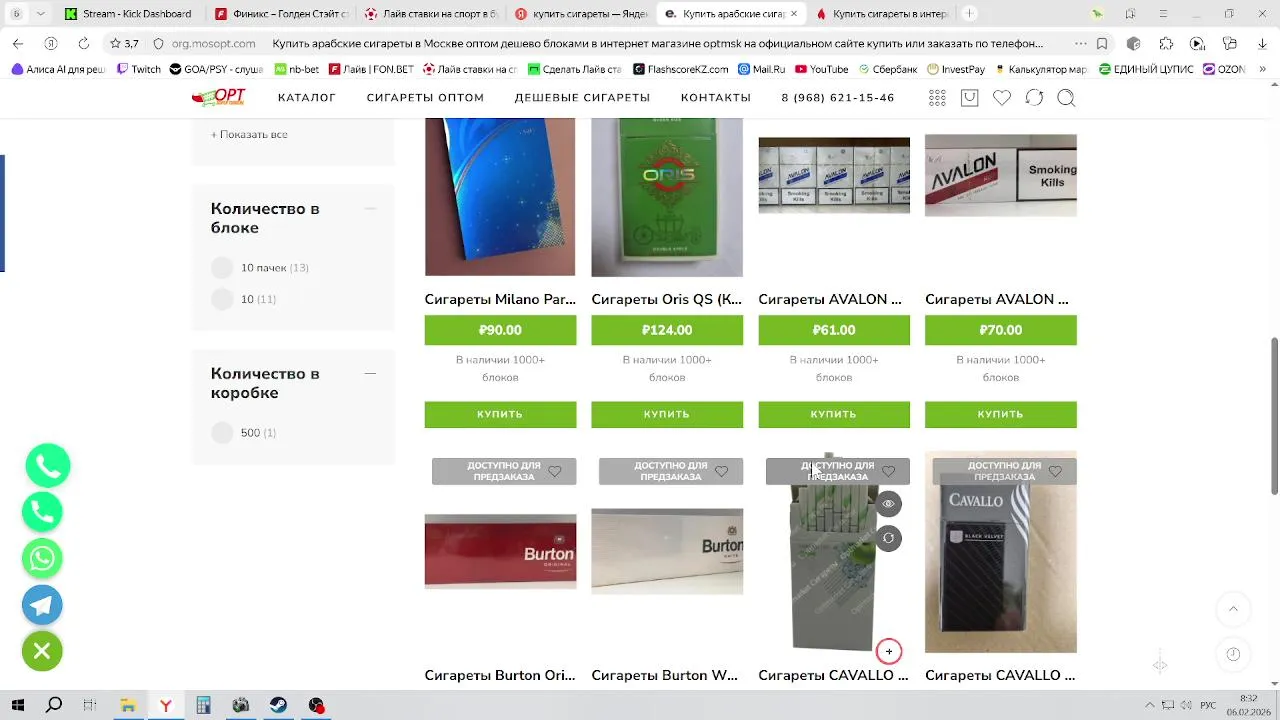The image size is (1280, 720).
Task: Collapse 'Количество в коробке' filter section
Action: (370, 374)
